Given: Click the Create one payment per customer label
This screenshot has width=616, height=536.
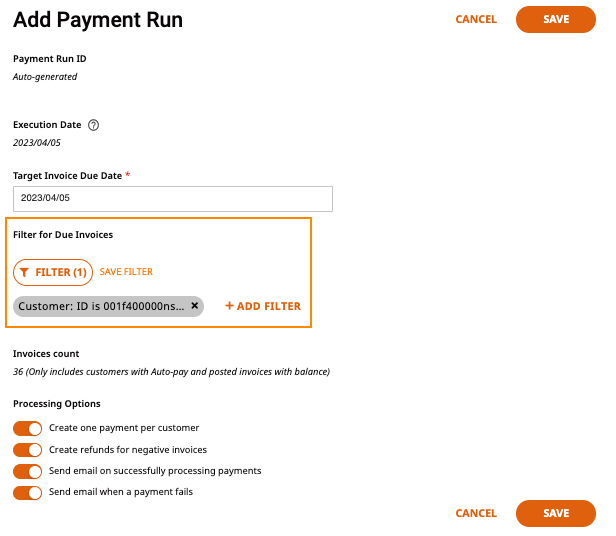Looking at the screenshot, I should pyautogui.click(x=124, y=428).
